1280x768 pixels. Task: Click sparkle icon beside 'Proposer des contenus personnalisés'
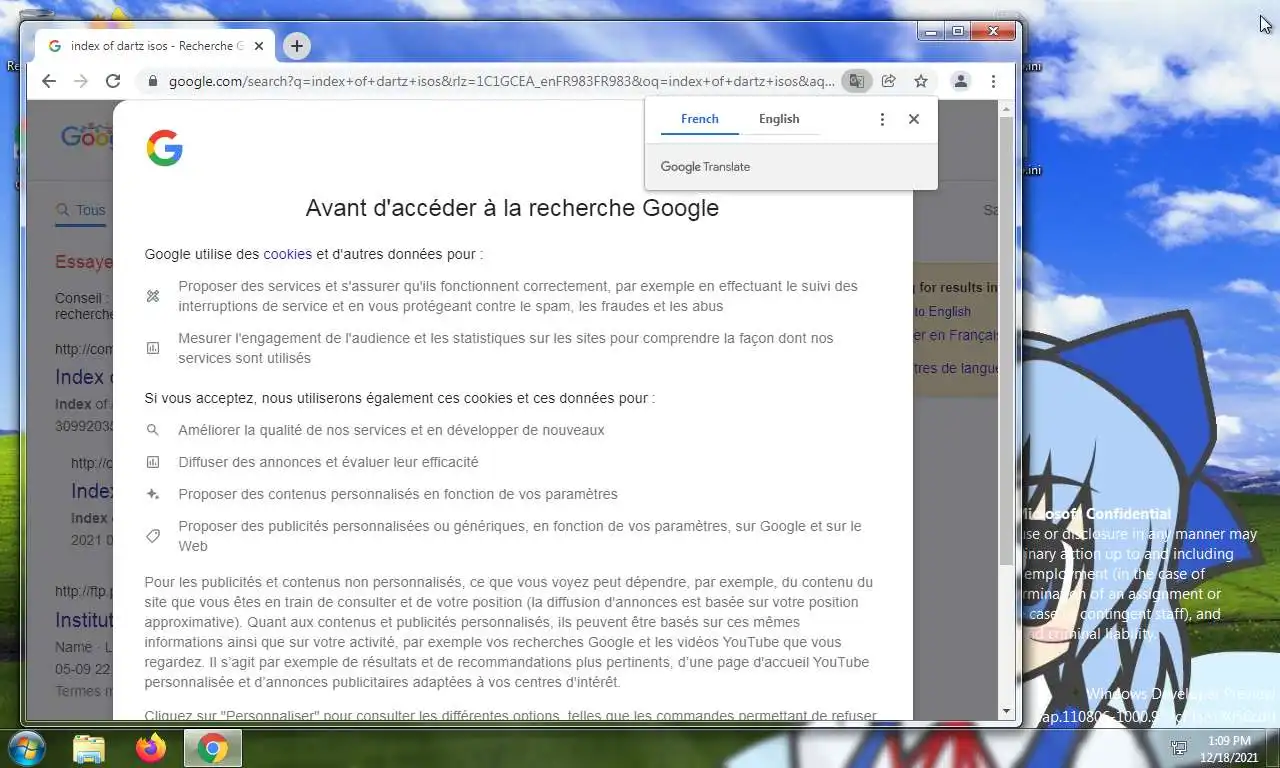coord(153,494)
